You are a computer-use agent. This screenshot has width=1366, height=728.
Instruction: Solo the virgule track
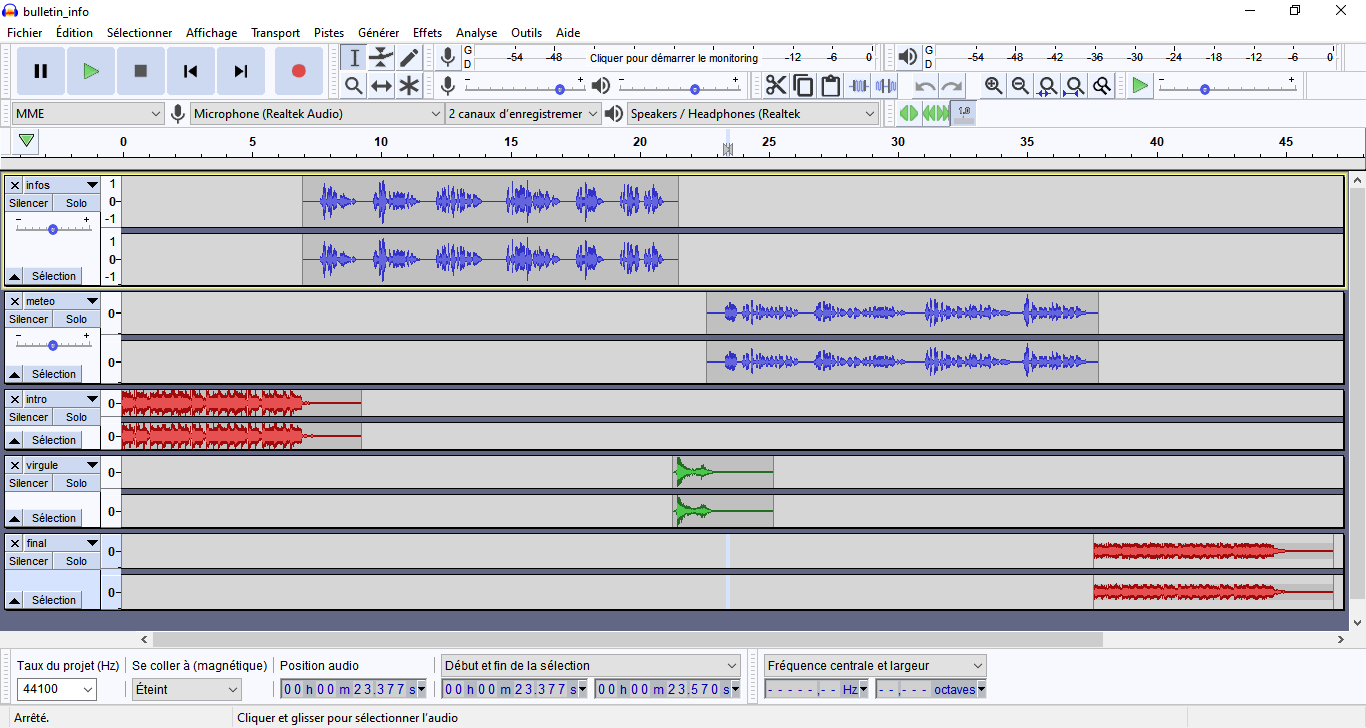point(77,483)
